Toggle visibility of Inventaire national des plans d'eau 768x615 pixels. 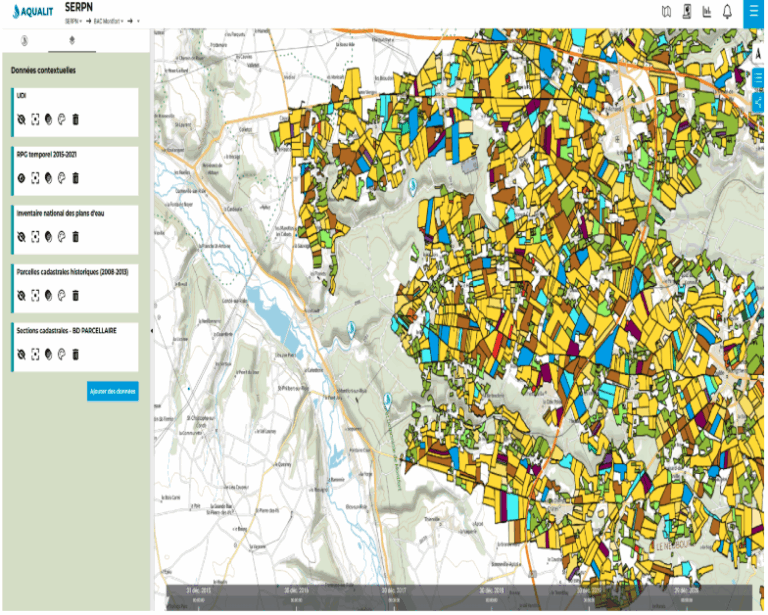[x=21, y=237]
